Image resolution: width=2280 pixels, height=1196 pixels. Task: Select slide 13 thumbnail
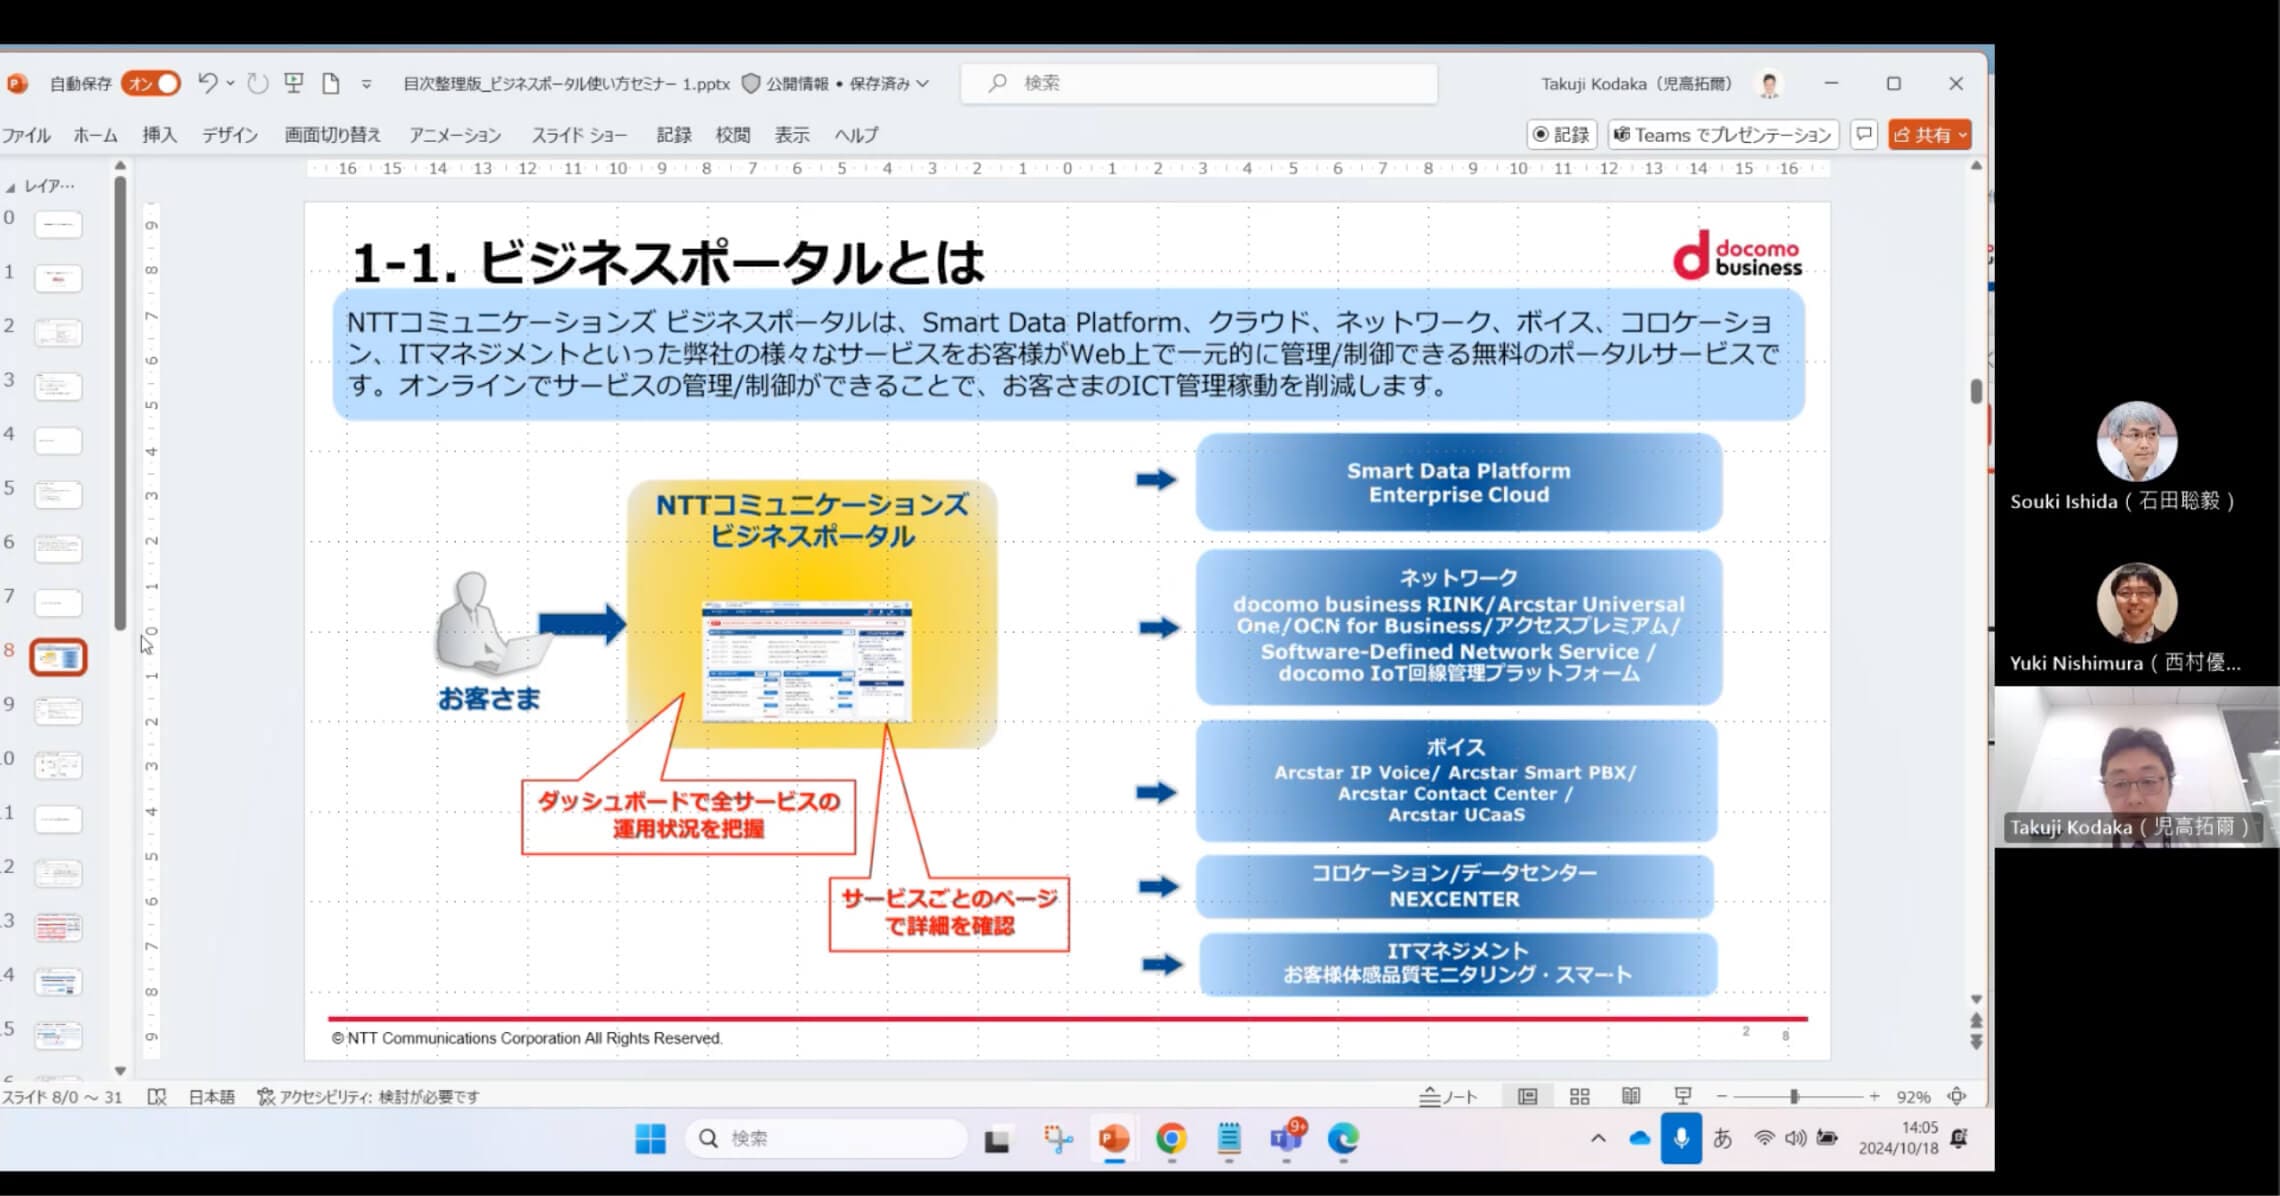58,927
